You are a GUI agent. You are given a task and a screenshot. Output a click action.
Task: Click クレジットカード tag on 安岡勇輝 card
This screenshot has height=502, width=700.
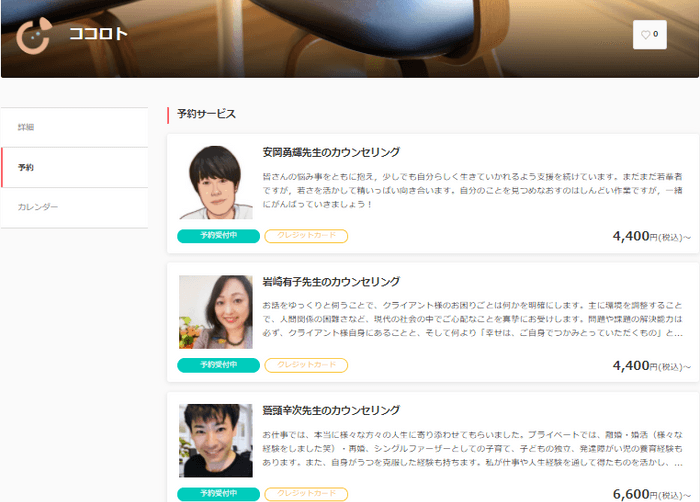click(x=306, y=236)
